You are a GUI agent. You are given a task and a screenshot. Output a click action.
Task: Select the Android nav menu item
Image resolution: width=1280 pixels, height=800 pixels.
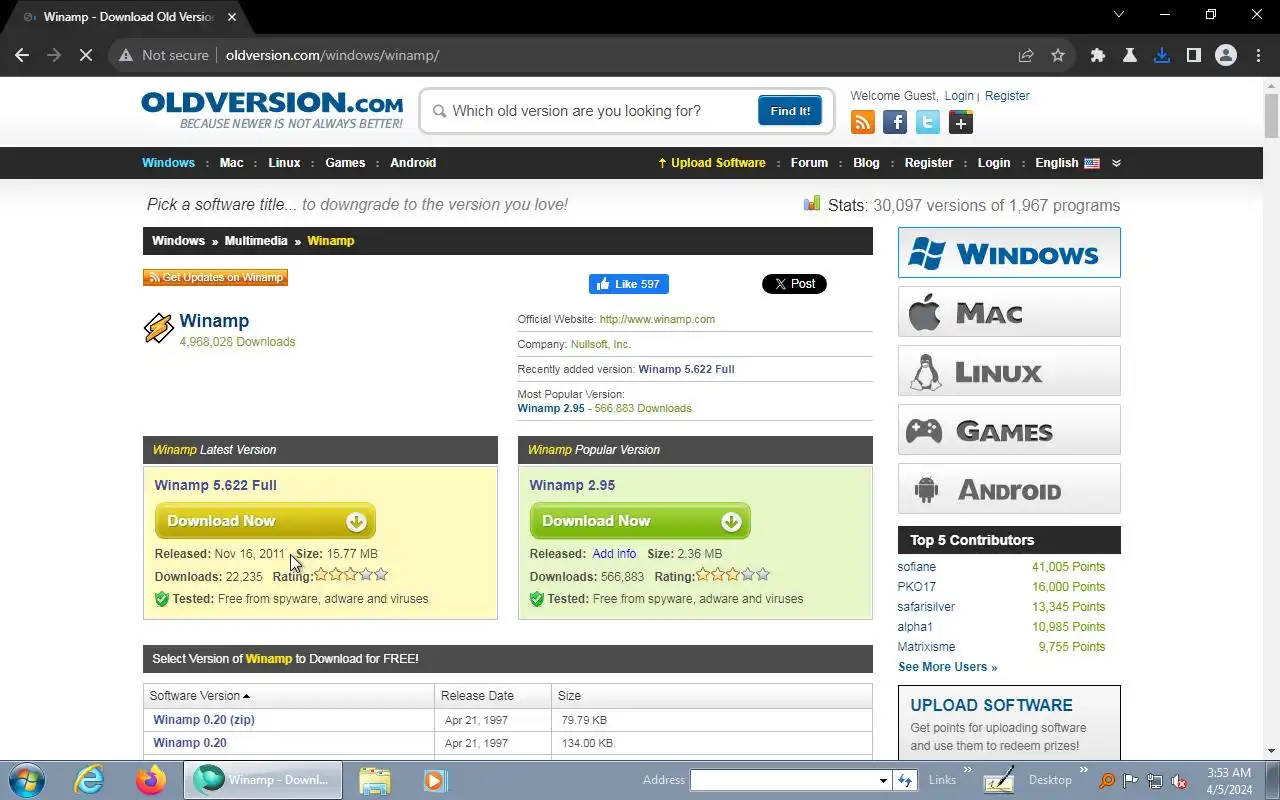(x=413, y=163)
